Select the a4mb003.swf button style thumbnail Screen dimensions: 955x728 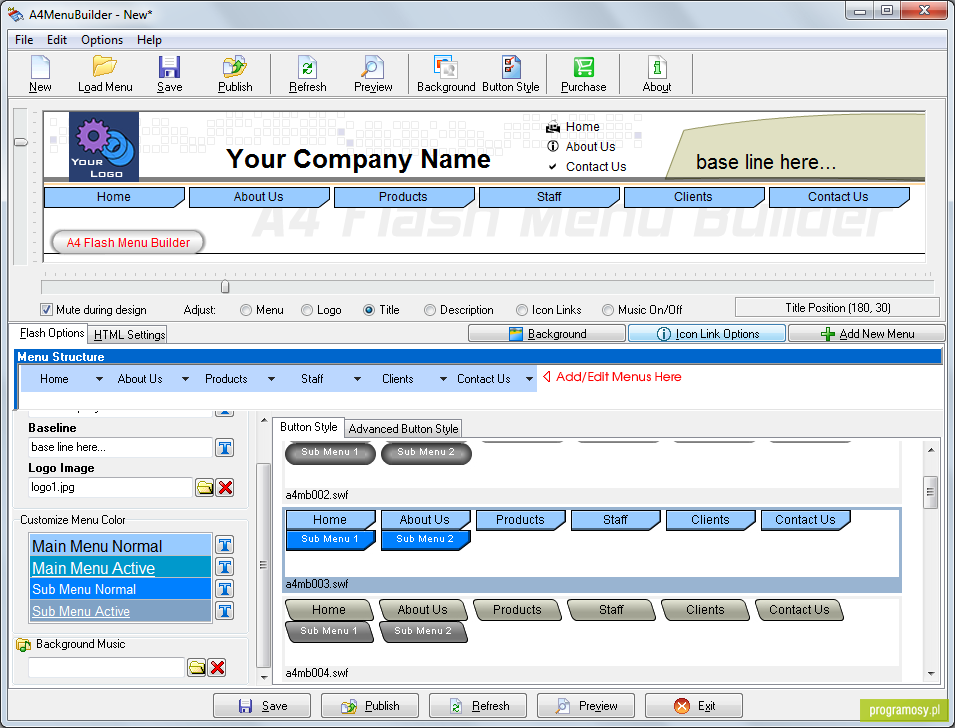pos(592,550)
